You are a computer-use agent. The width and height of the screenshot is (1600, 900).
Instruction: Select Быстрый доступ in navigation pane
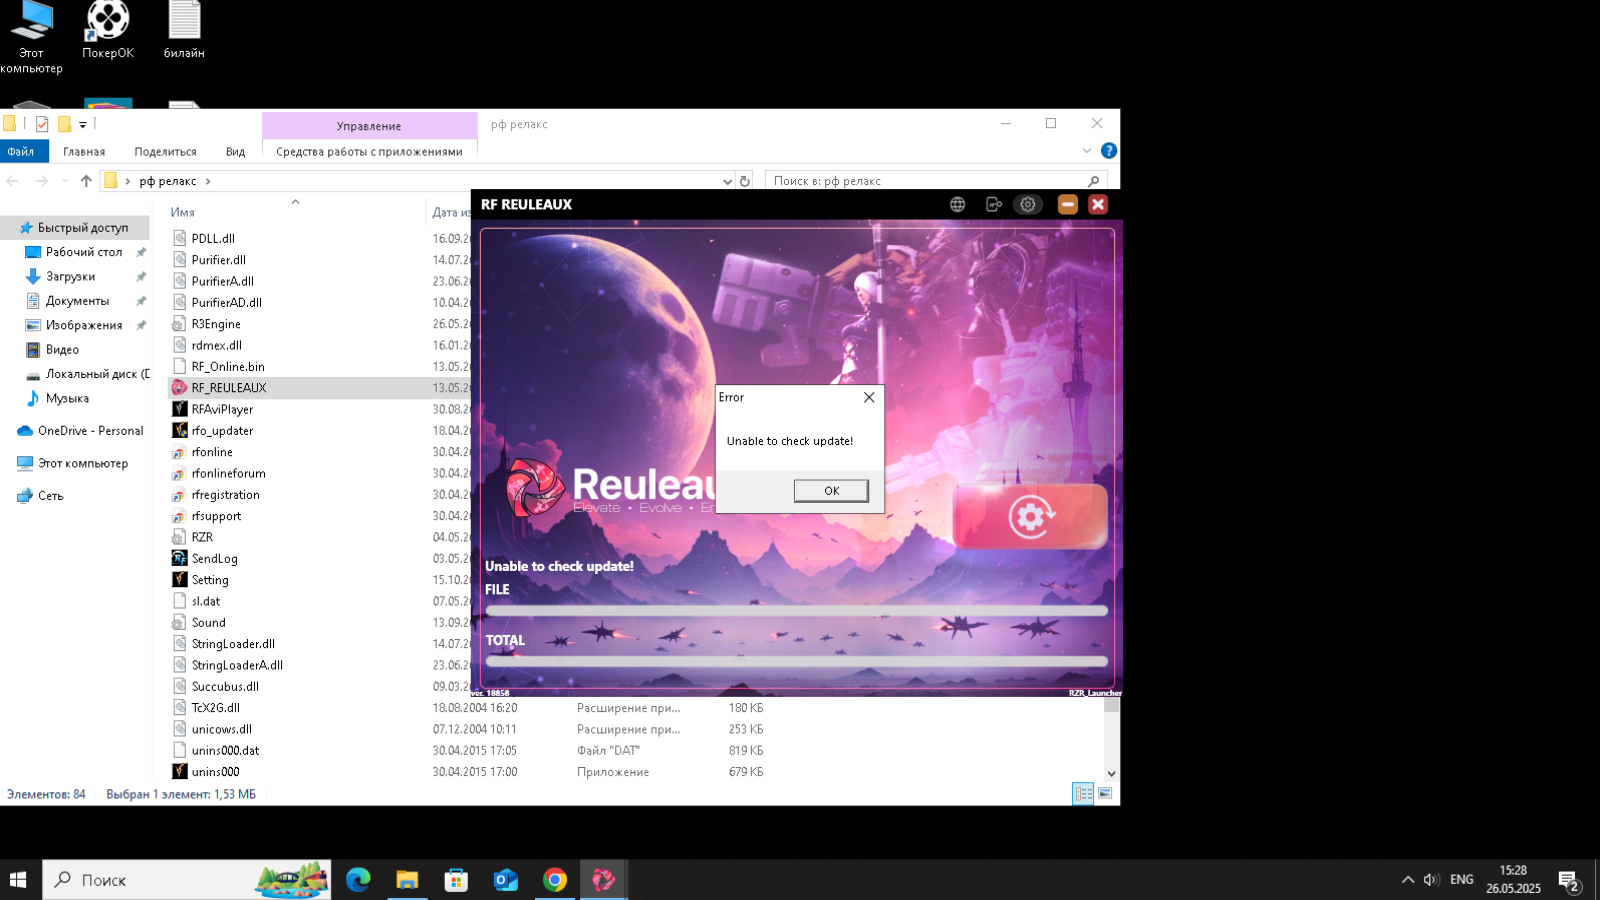[x=83, y=228]
